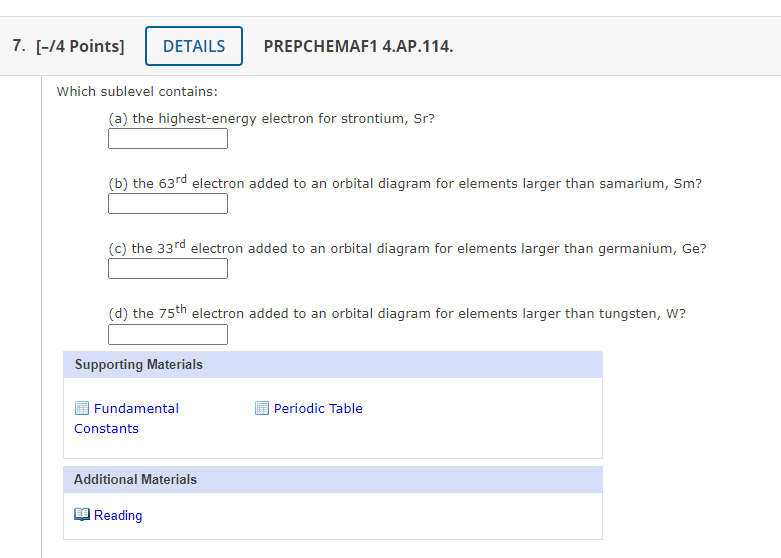This screenshot has width=781, height=558.
Task: Click the Reading book icon
Action: point(82,514)
